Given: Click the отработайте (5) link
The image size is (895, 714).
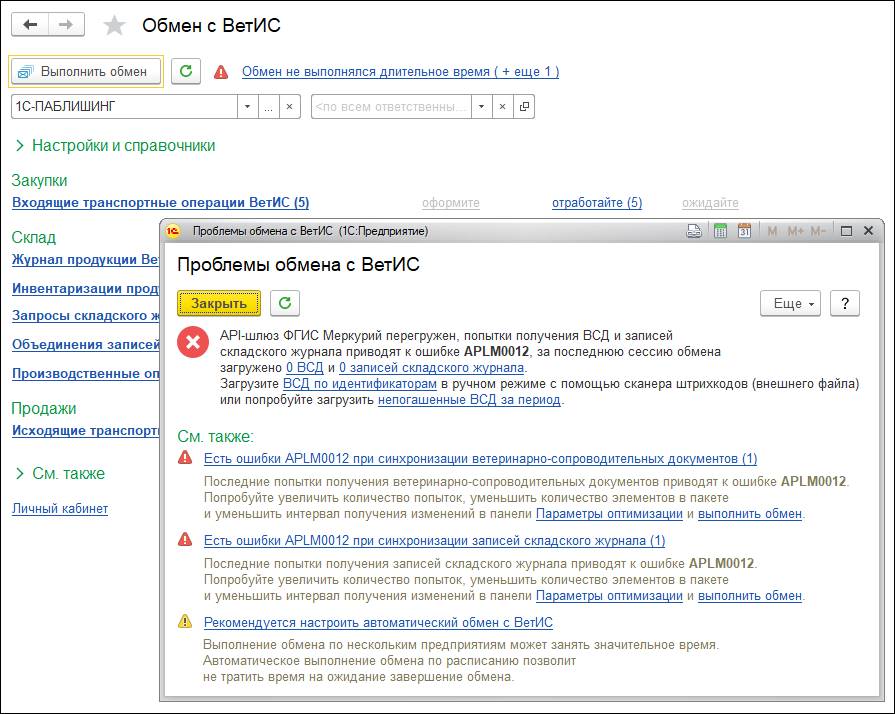Looking at the screenshot, I should click(597, 203).
